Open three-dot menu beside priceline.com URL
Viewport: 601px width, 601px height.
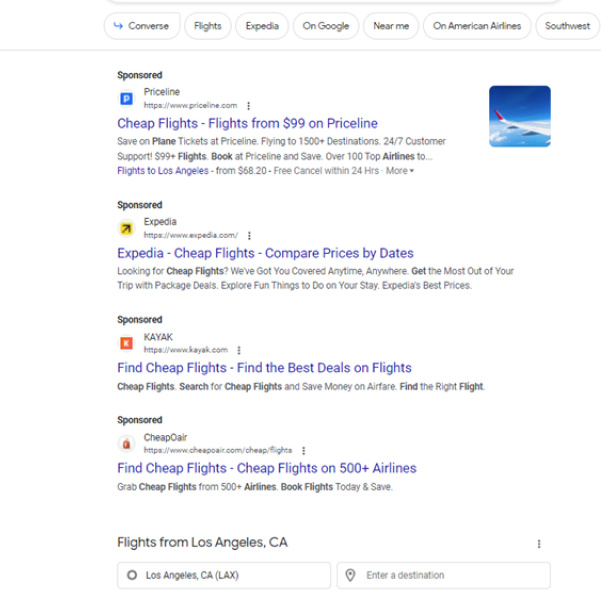[248, 106]
